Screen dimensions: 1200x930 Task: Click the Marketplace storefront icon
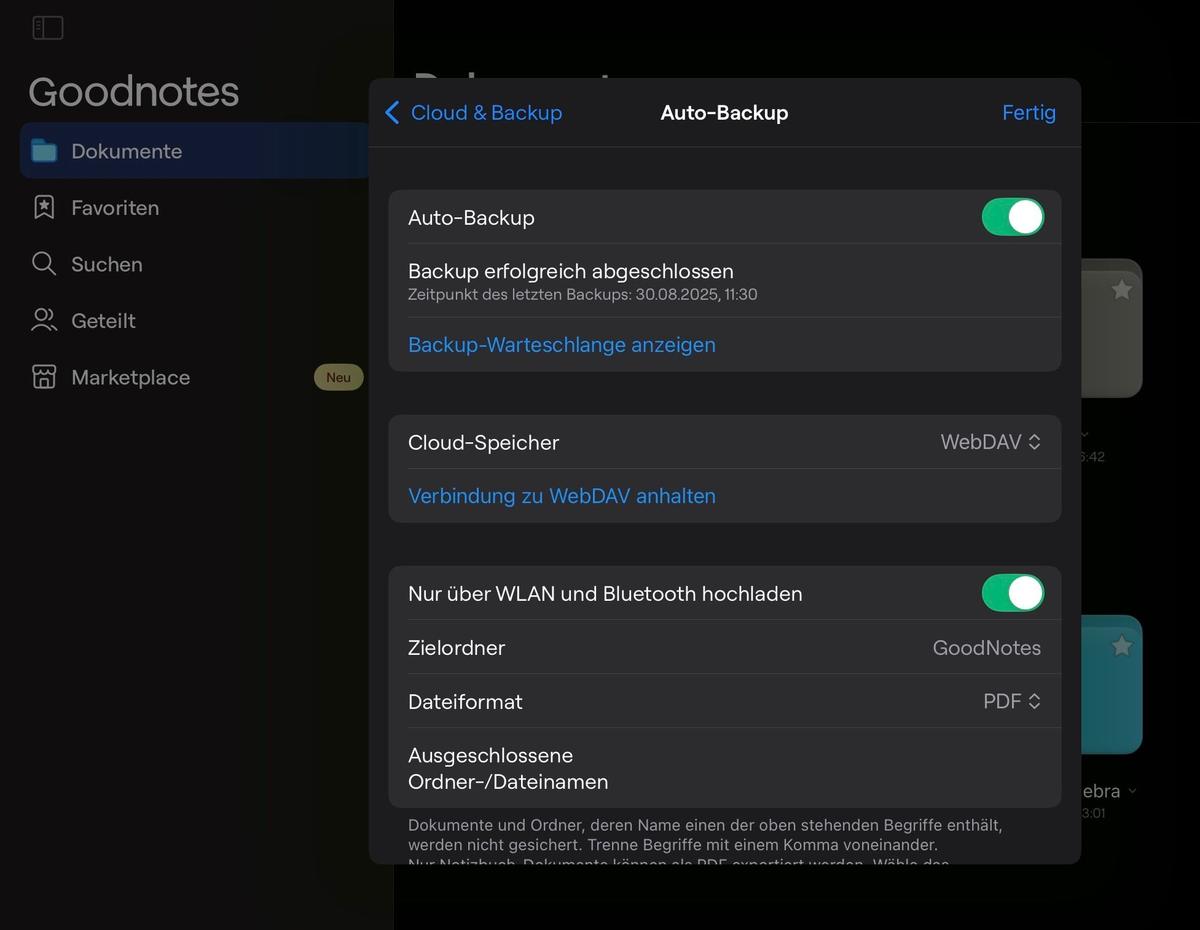(44, 377)
